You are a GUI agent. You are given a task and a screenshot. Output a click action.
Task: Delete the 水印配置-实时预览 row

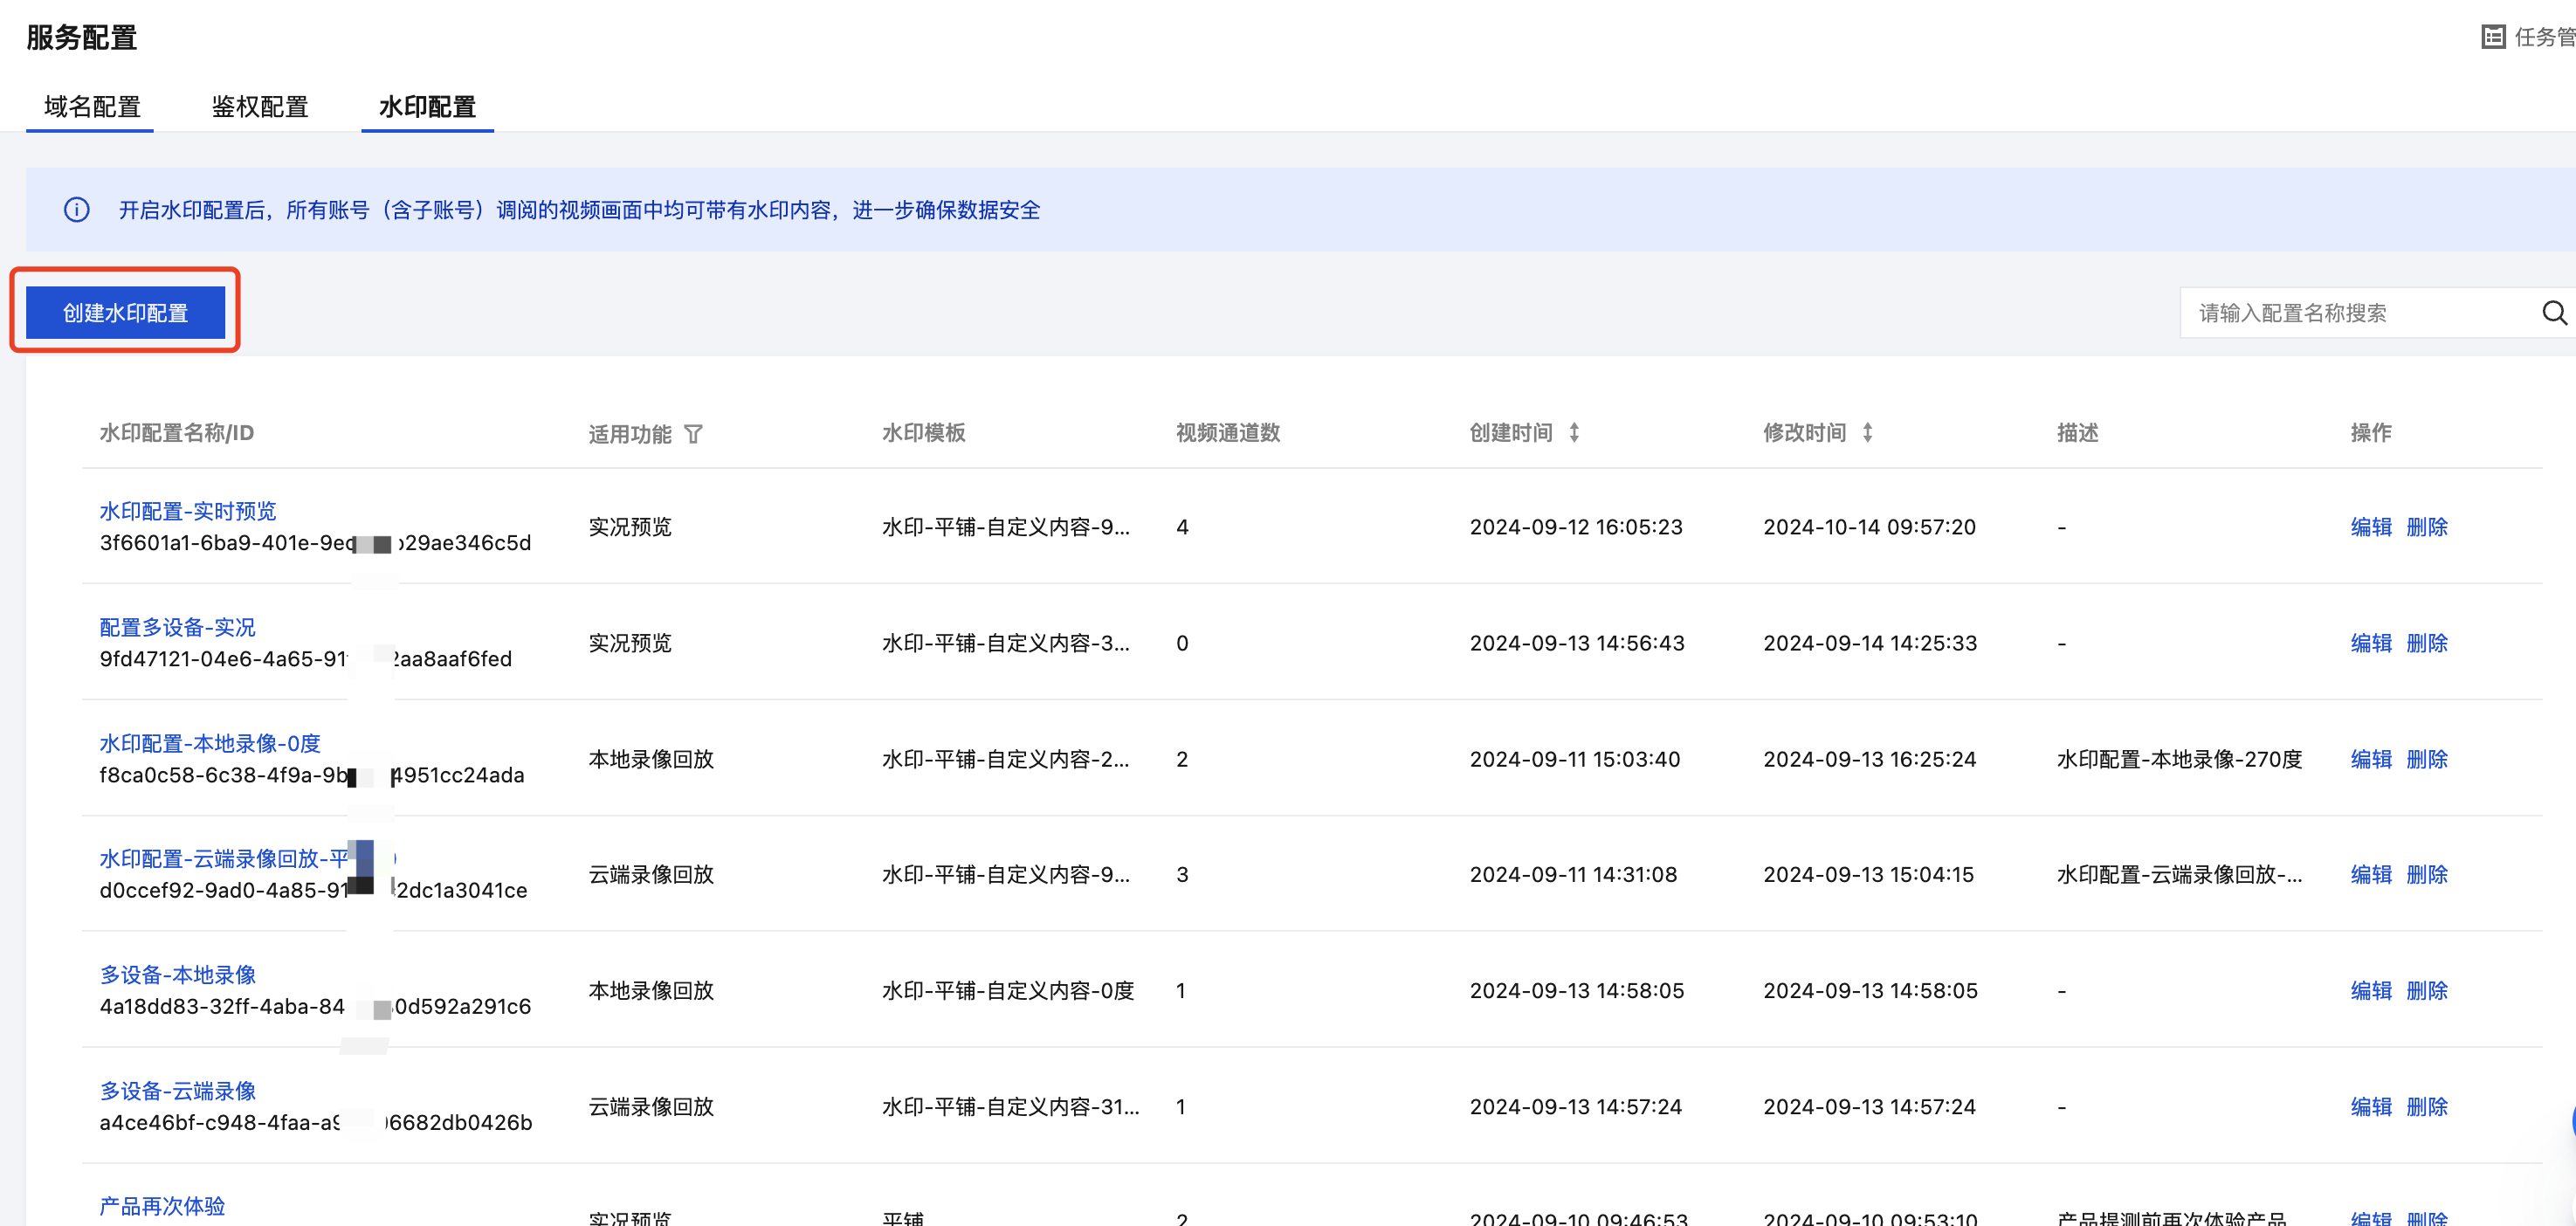(2426, 527)
